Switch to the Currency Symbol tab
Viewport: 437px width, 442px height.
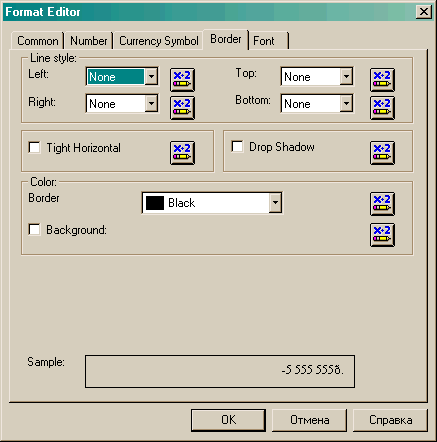click(x=159, y=41)
